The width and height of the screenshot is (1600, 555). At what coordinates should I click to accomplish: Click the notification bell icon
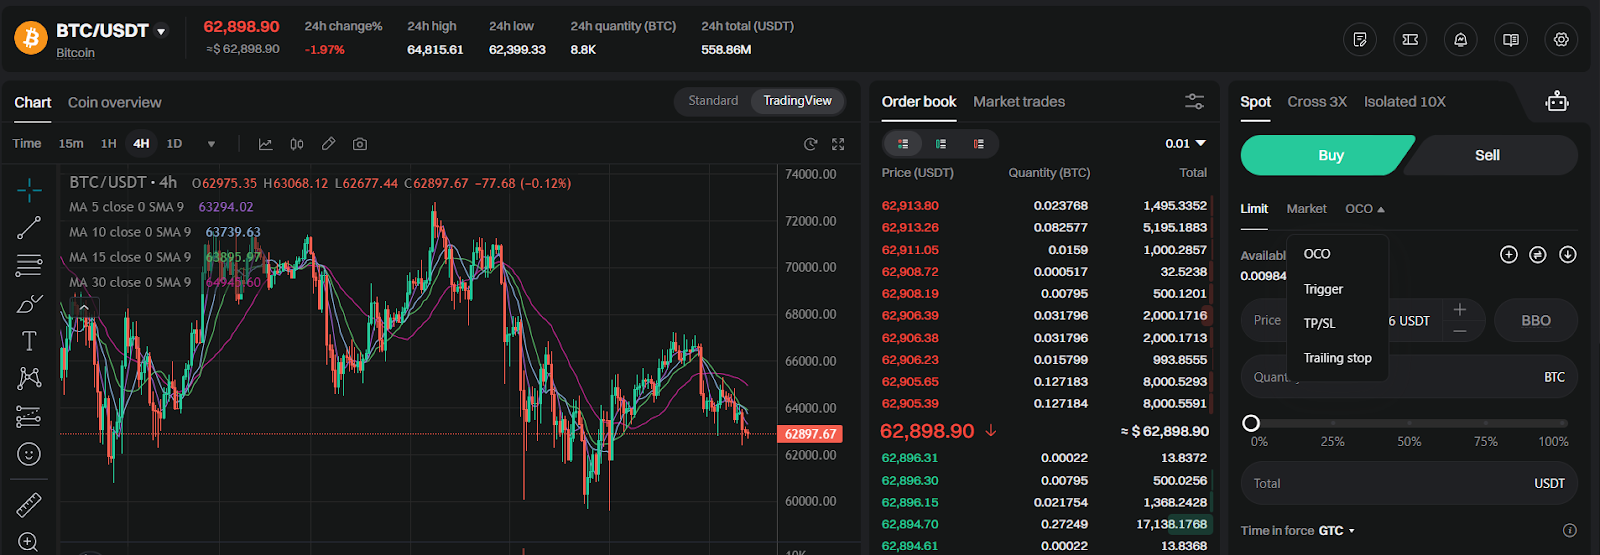1460,40
